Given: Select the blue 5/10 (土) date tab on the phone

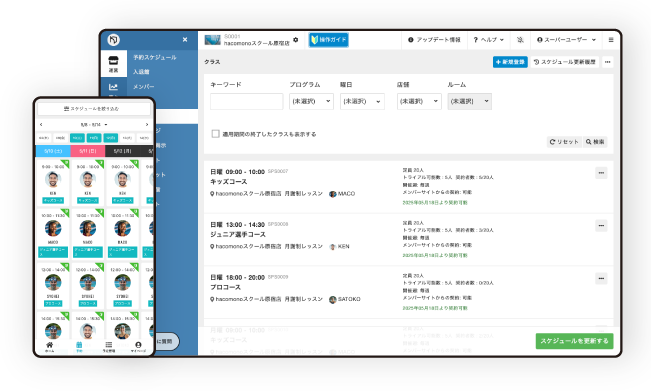Looking at the screenshot, I should pyautogui.click(x=53, y=151).
